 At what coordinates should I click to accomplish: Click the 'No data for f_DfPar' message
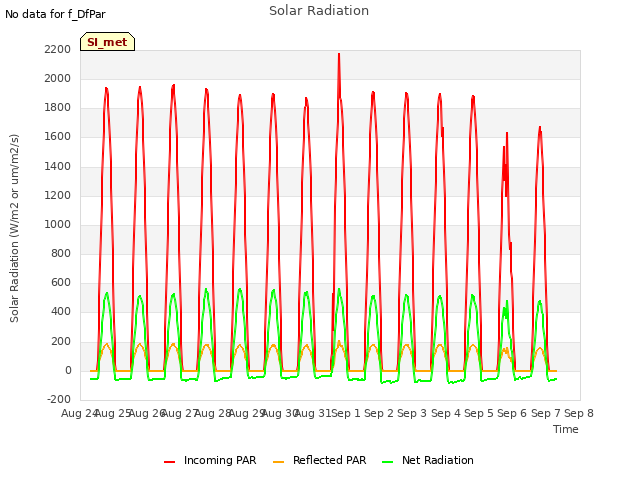pos(55,14)
